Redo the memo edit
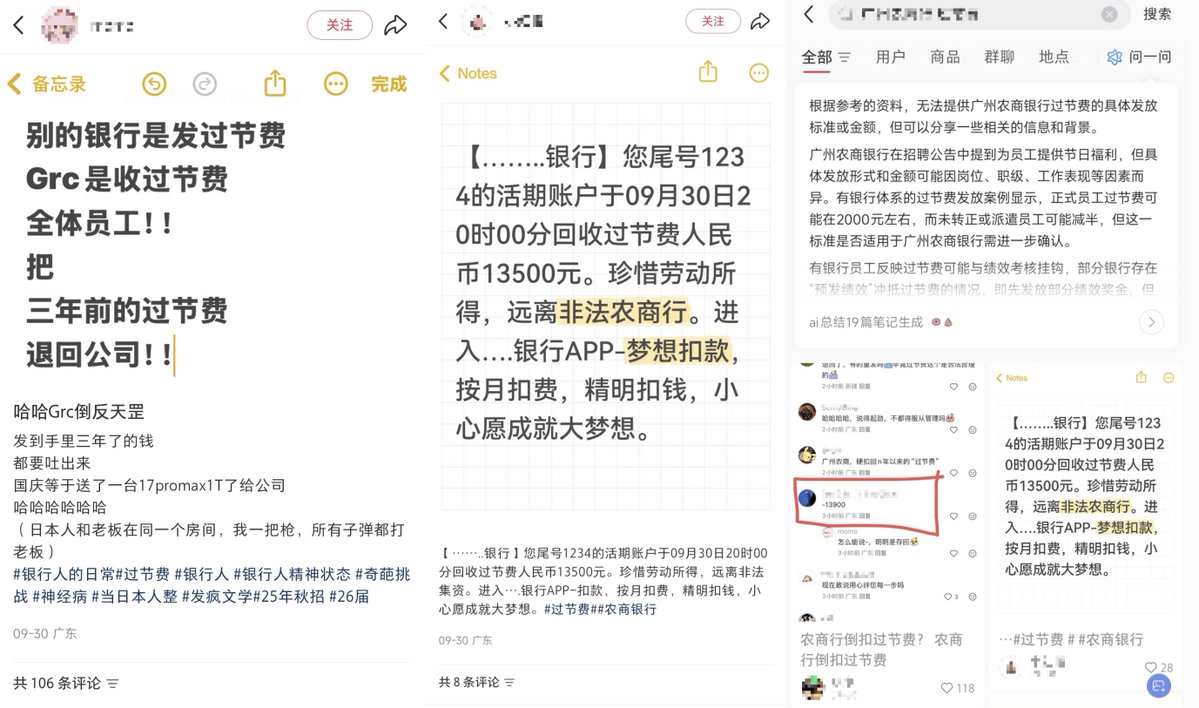1199x708 pixels. (x=205, y=83)
